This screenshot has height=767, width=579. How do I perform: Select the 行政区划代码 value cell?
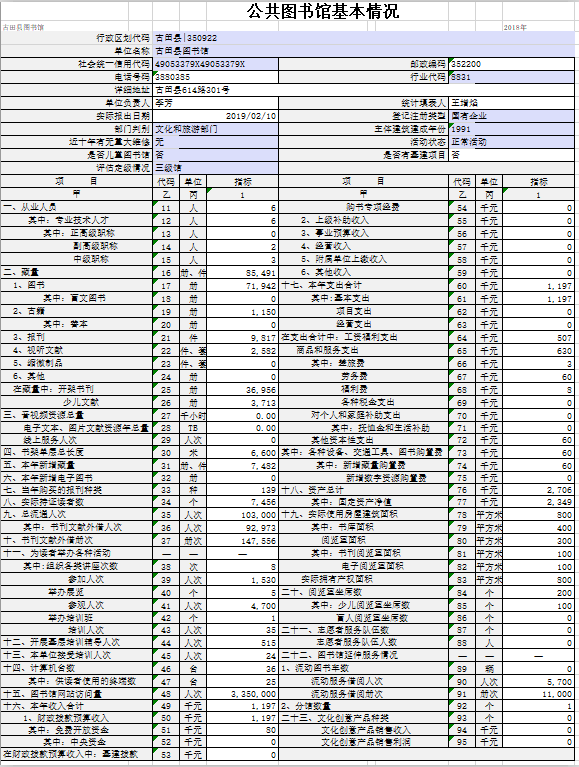364,38
